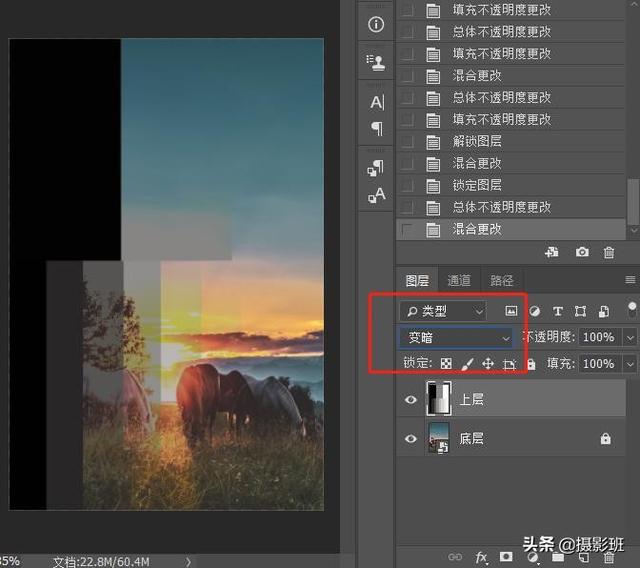Screen dimensions: 640x568
Task: Click the link layers chain icon
Action: (x=455, y=557)
